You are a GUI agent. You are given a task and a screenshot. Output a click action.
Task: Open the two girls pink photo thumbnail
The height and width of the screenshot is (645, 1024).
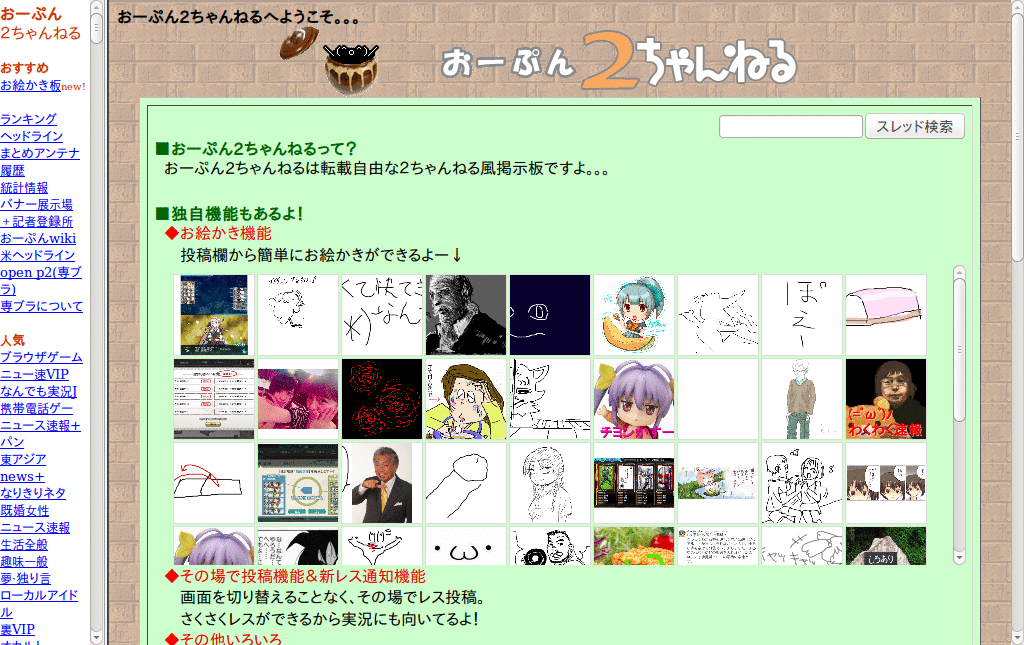point(298,399)
